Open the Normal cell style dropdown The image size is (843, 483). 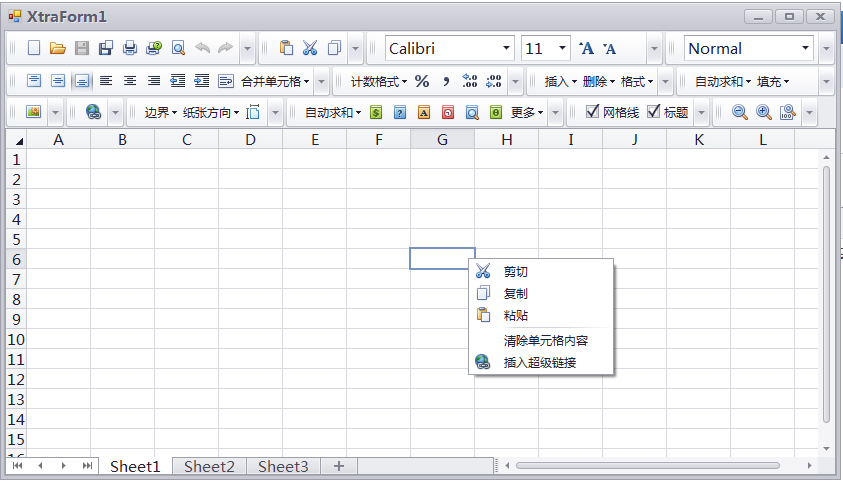(805, 48)
